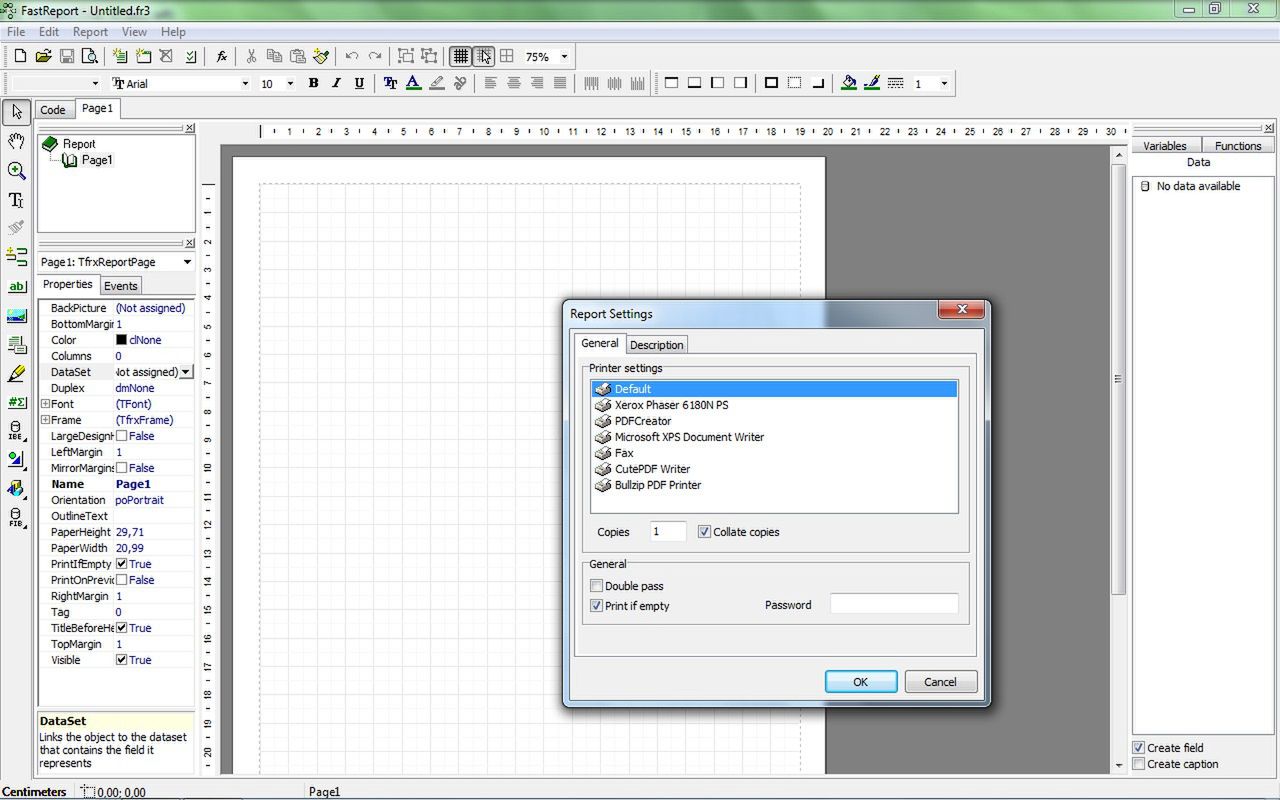Viewport: 1280px width, 800px height.
Task: Toggle Collate copies checkbox
Action: point(704,532)
